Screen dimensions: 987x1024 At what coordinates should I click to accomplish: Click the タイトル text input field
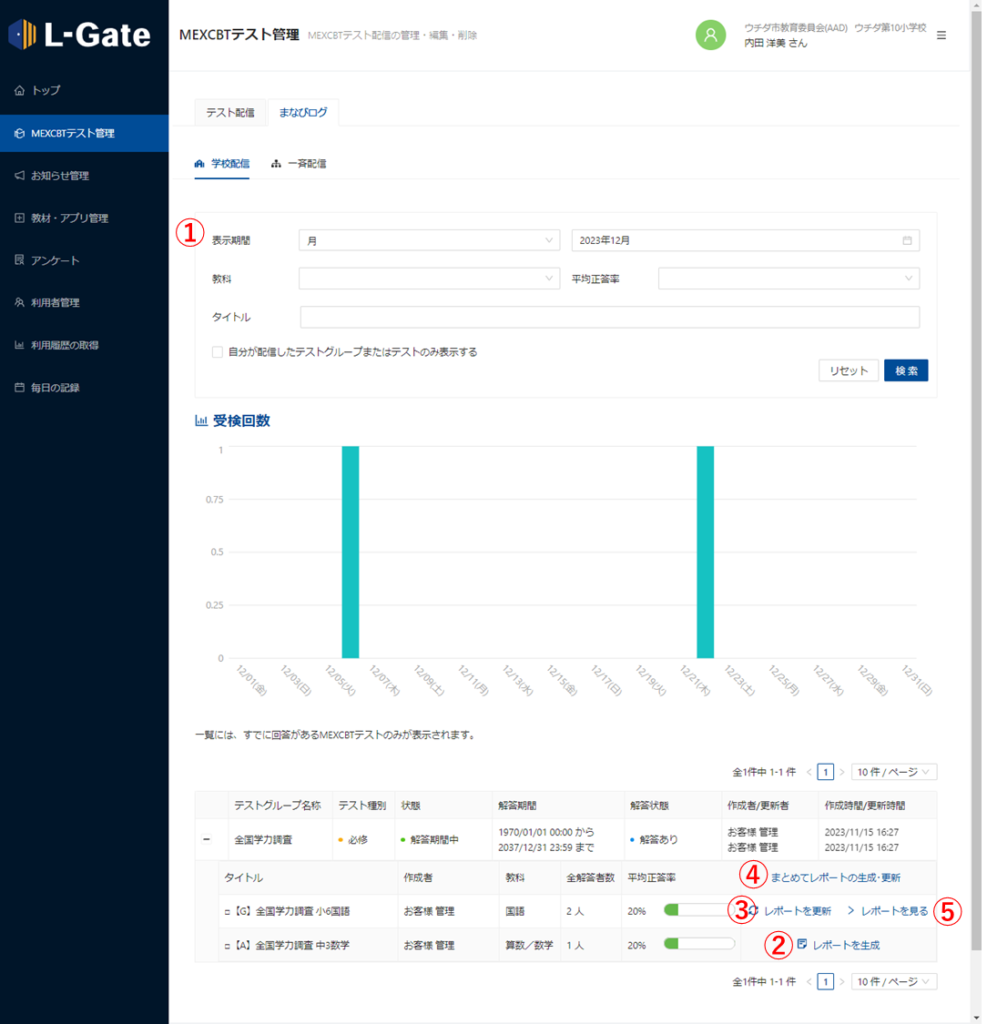pos(609,317)
